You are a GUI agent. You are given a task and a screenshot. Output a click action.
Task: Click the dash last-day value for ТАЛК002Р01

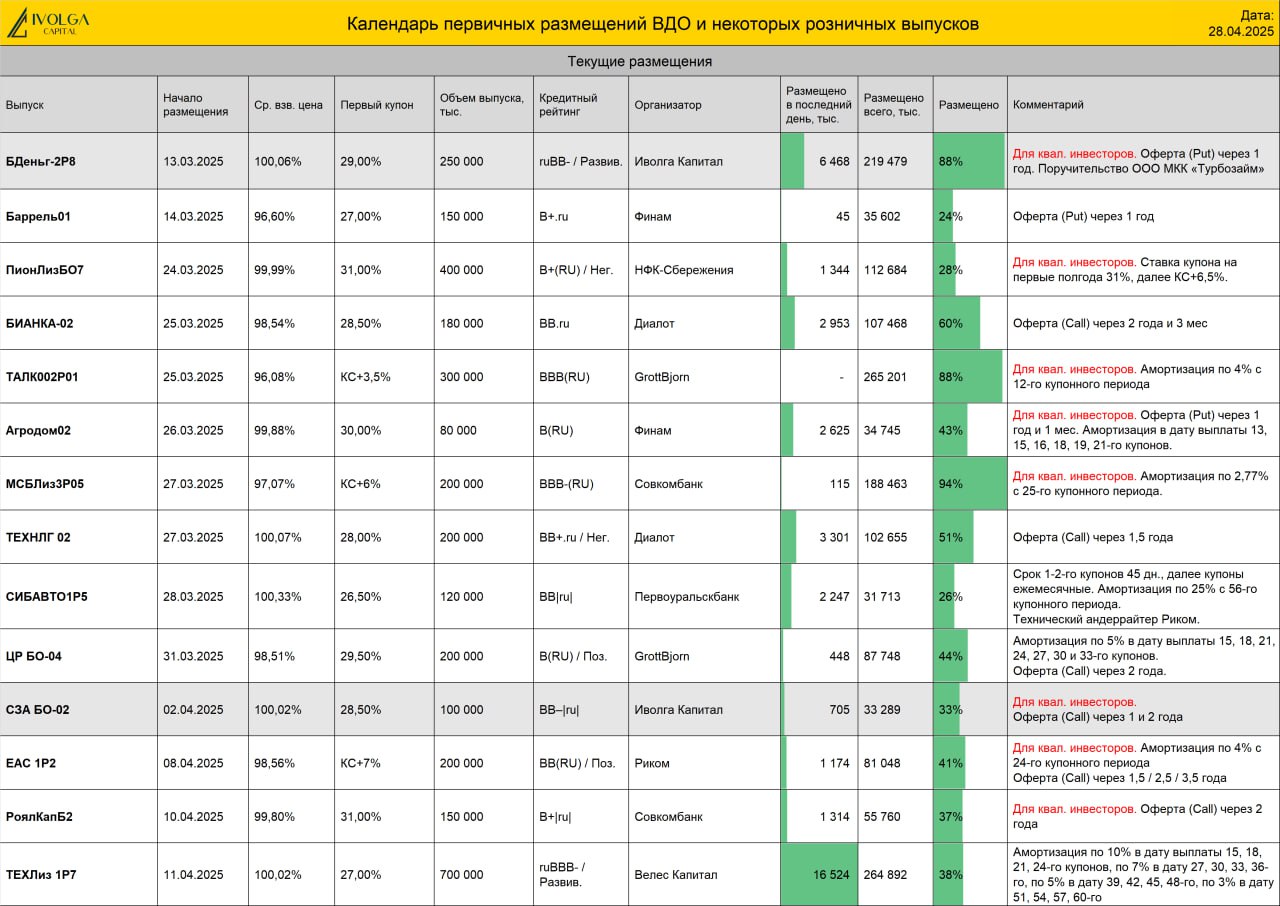click(842, 377)
